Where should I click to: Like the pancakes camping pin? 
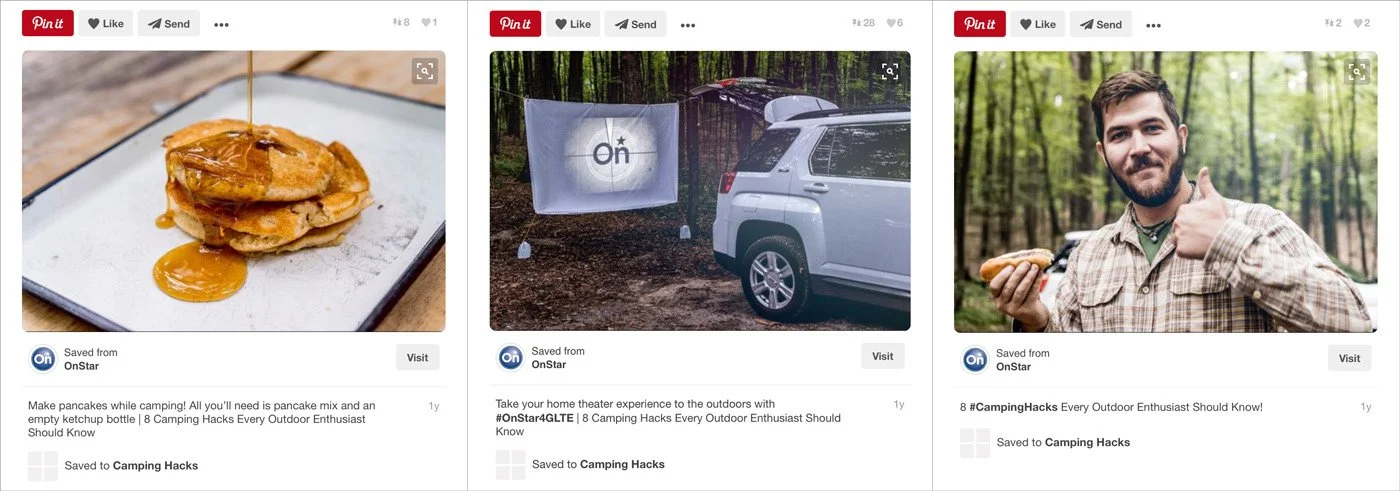[106, 24]
